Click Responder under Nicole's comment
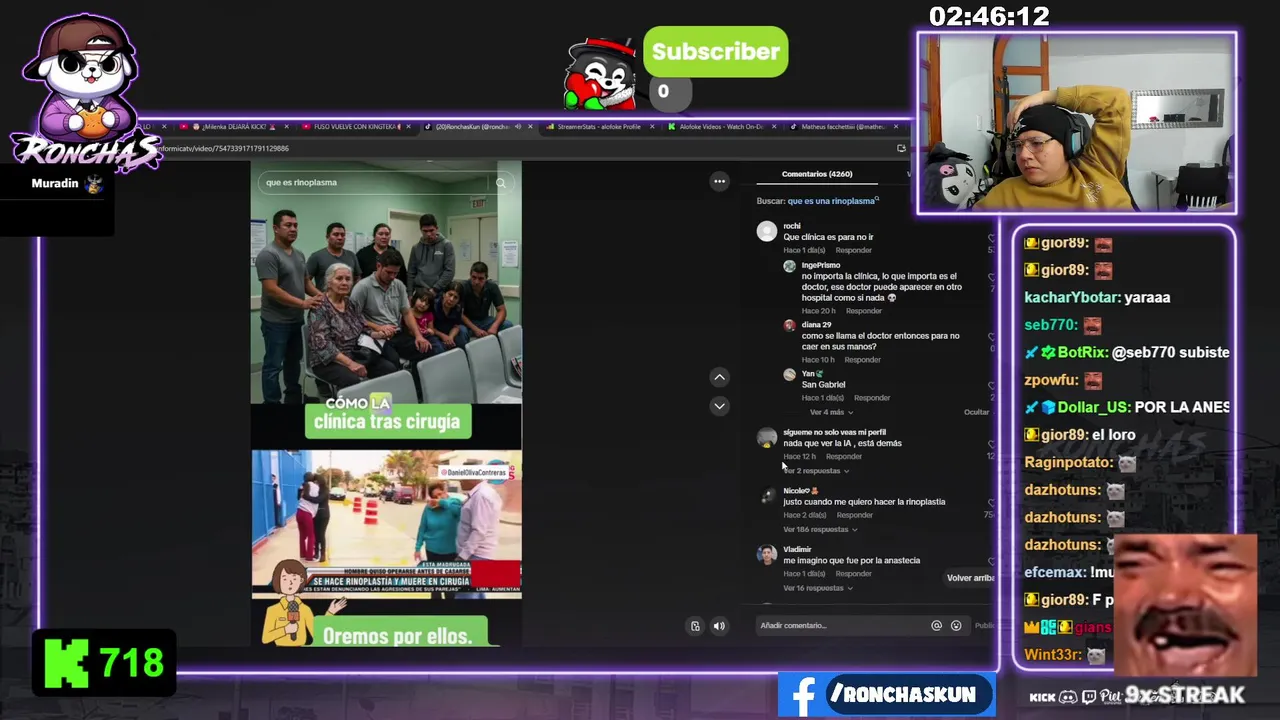 [854, 515]
